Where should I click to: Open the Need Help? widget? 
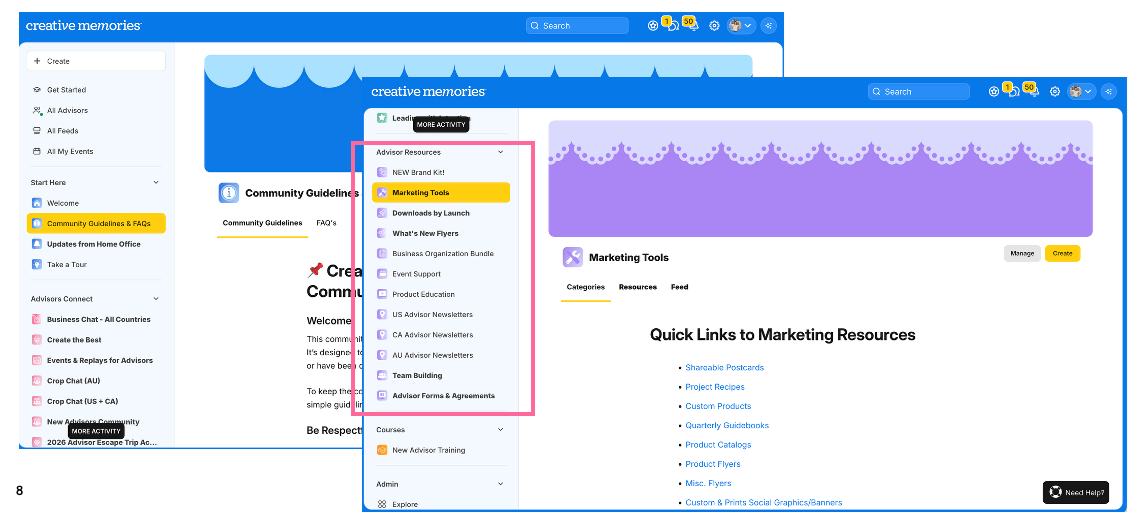(x=1076, y=492)
